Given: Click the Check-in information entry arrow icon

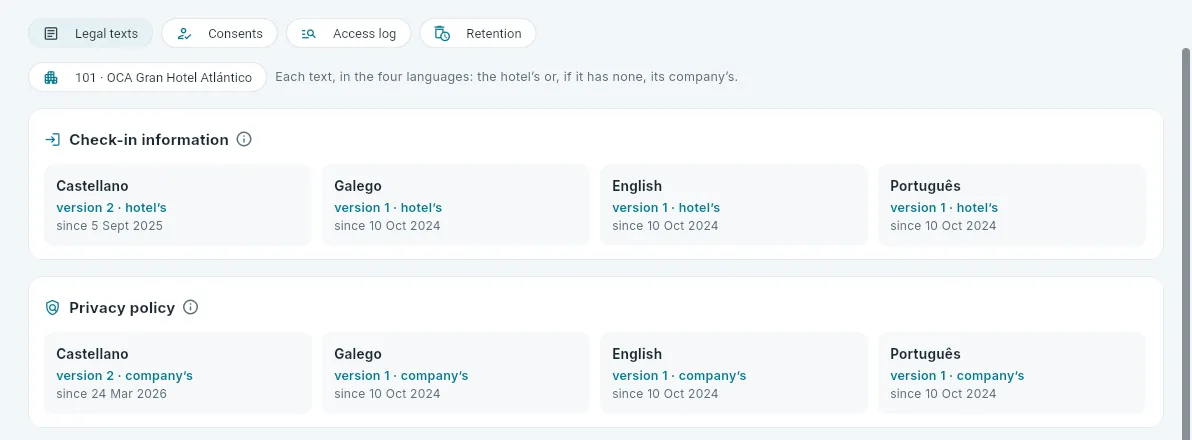Looking at the screenshot, I should 52,140.
